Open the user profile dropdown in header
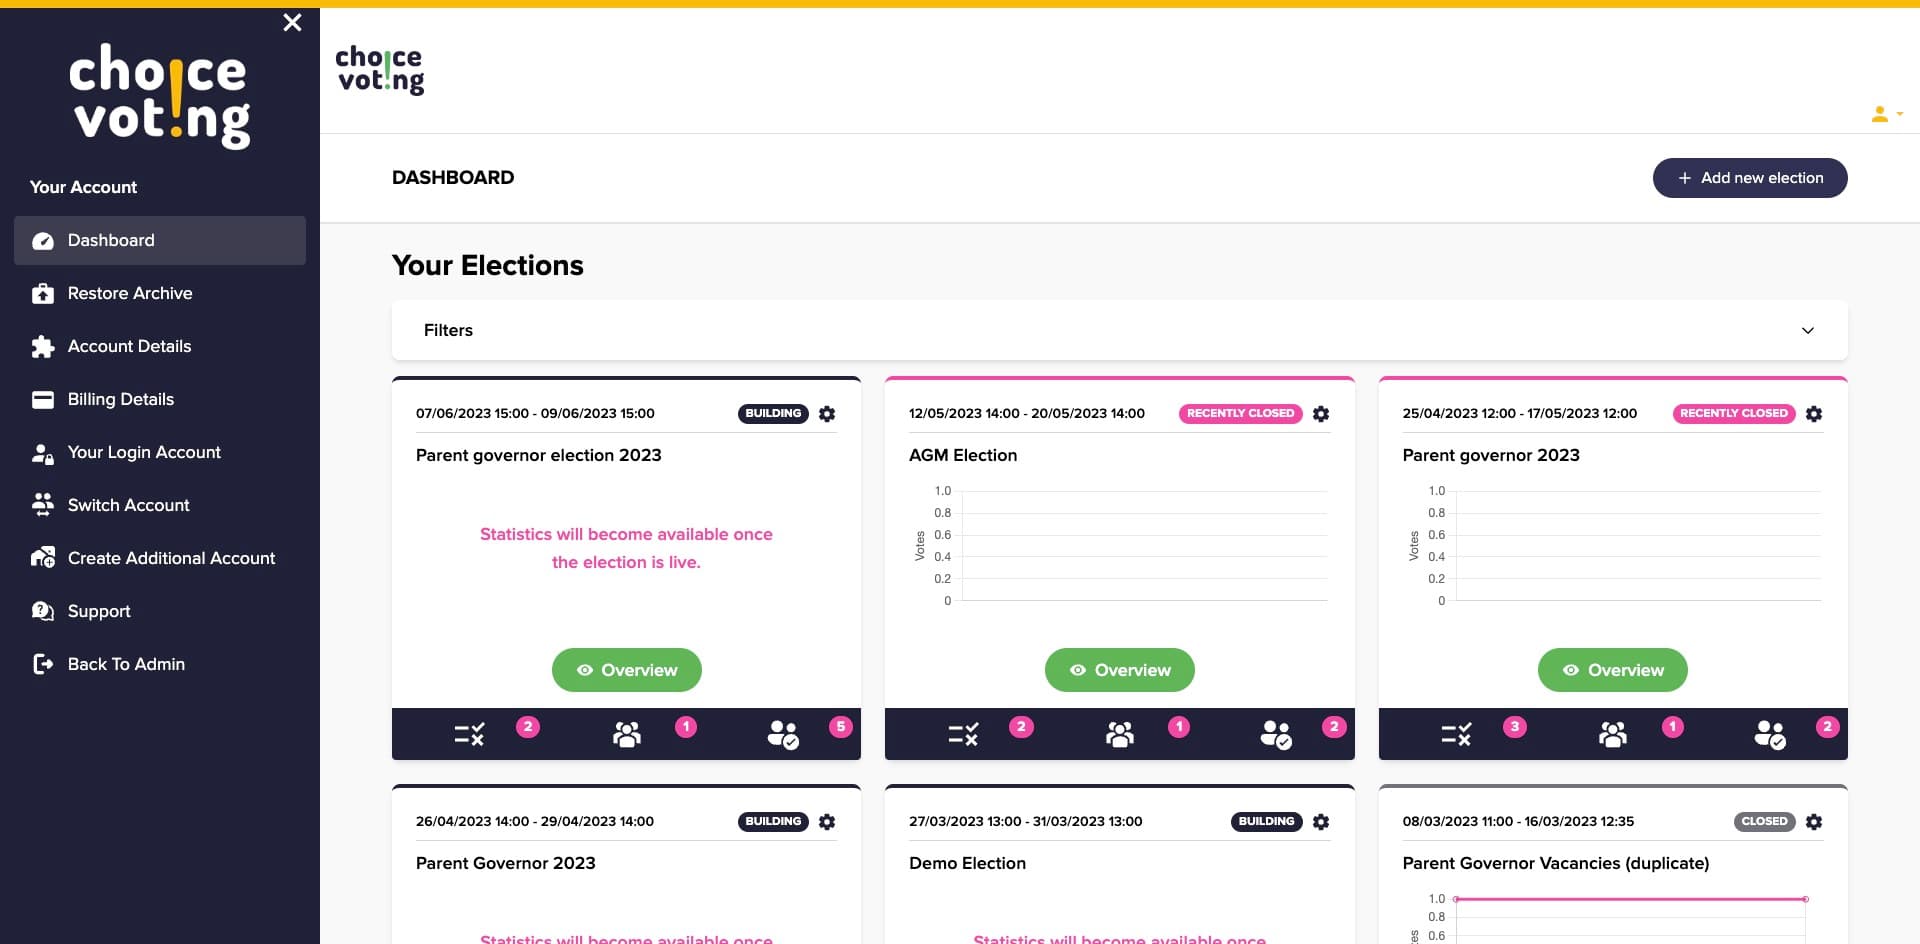Image resolution: width=1920 pixels, height=944 pixels. (1886, 114)
